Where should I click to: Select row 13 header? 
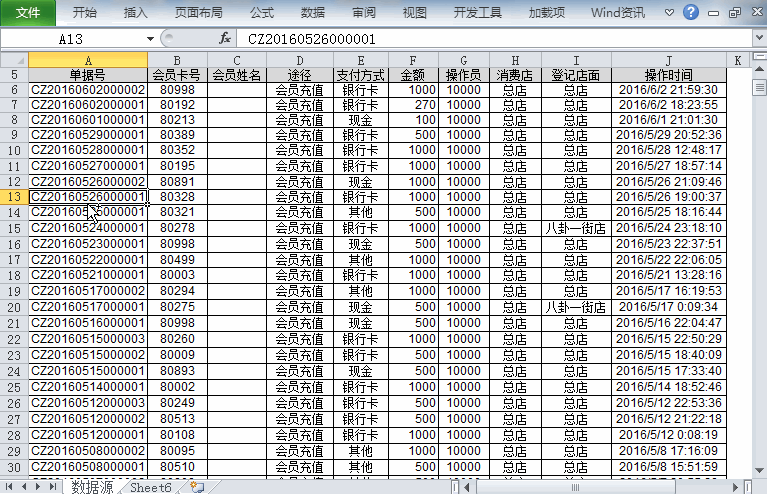pos(14,197)
